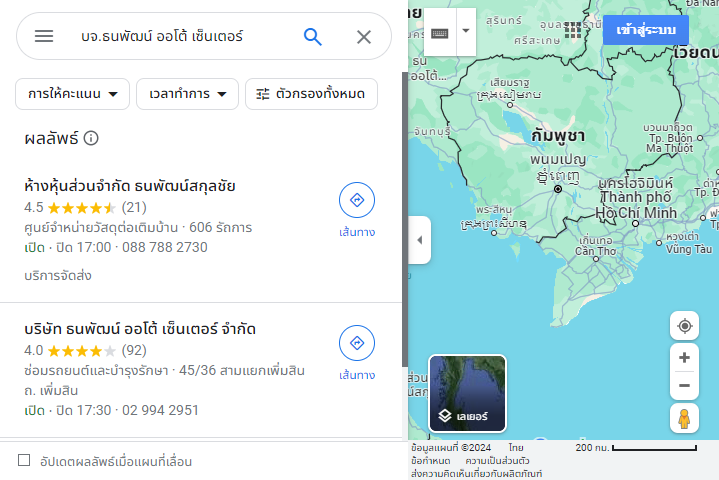Click the บริการจัดส่ง delivery service text
The width and height of the screenshot is (719, 480).
coord(58,276)
